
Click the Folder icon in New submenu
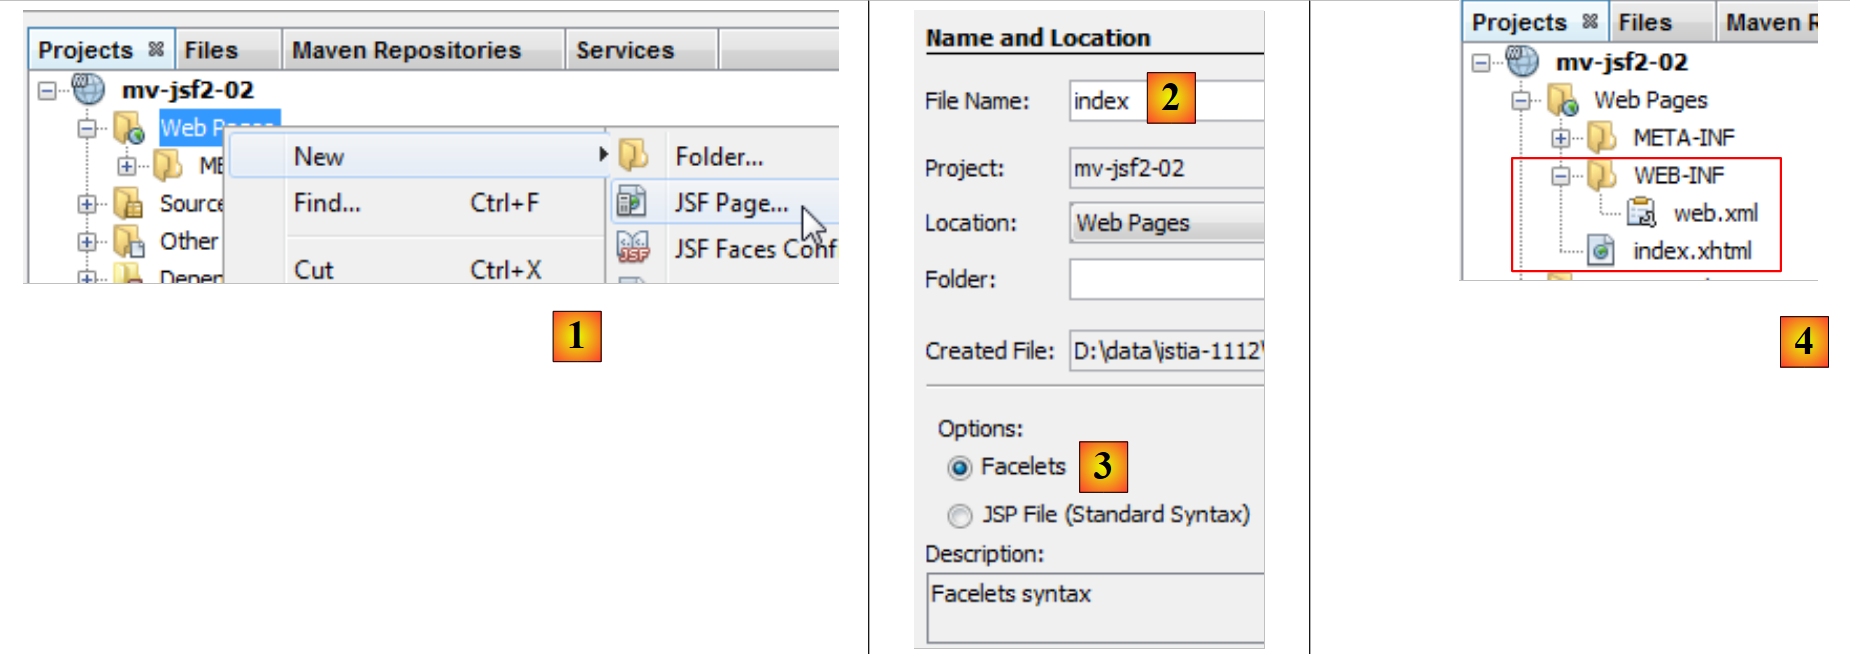click(632, 156)
